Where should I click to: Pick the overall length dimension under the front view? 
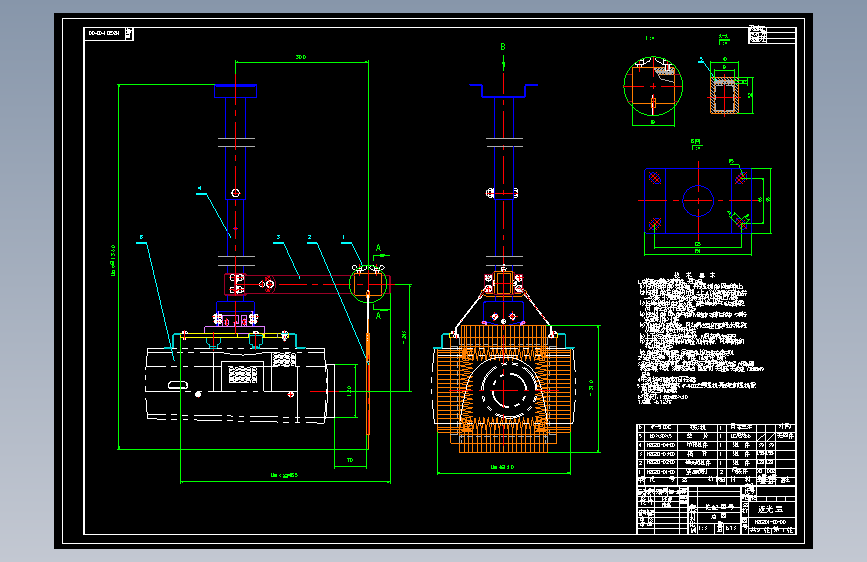tap(284, 476)
